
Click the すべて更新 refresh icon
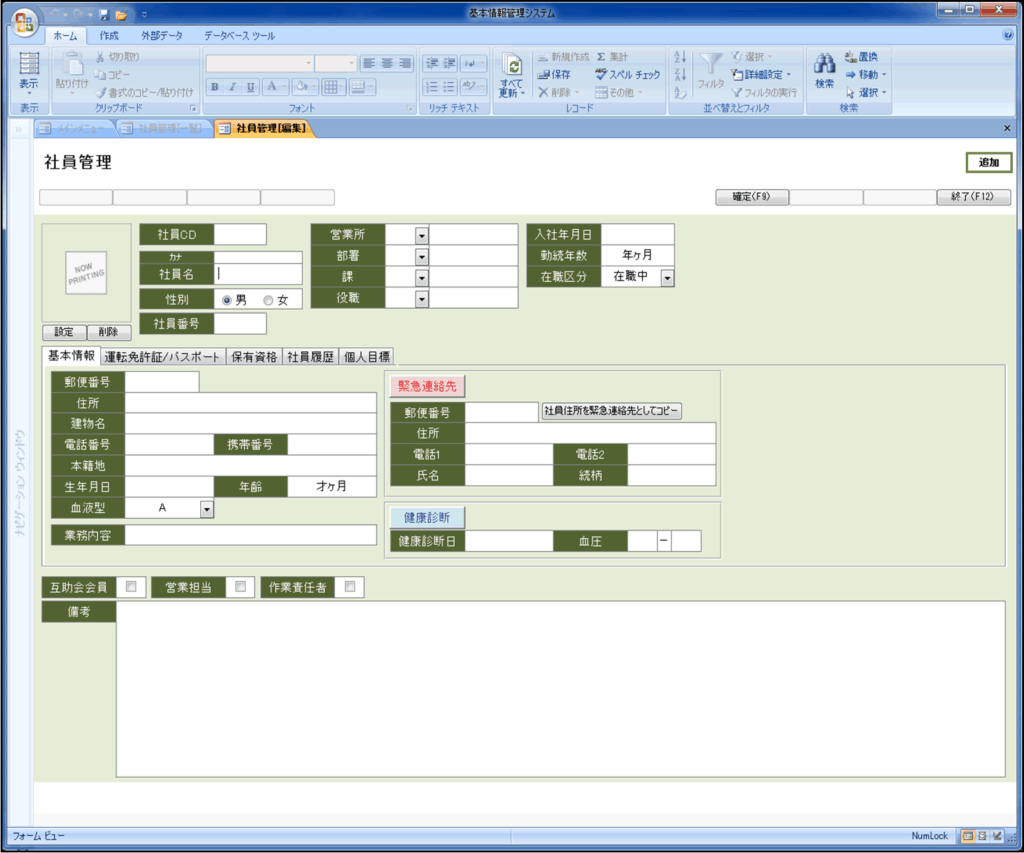512,66
